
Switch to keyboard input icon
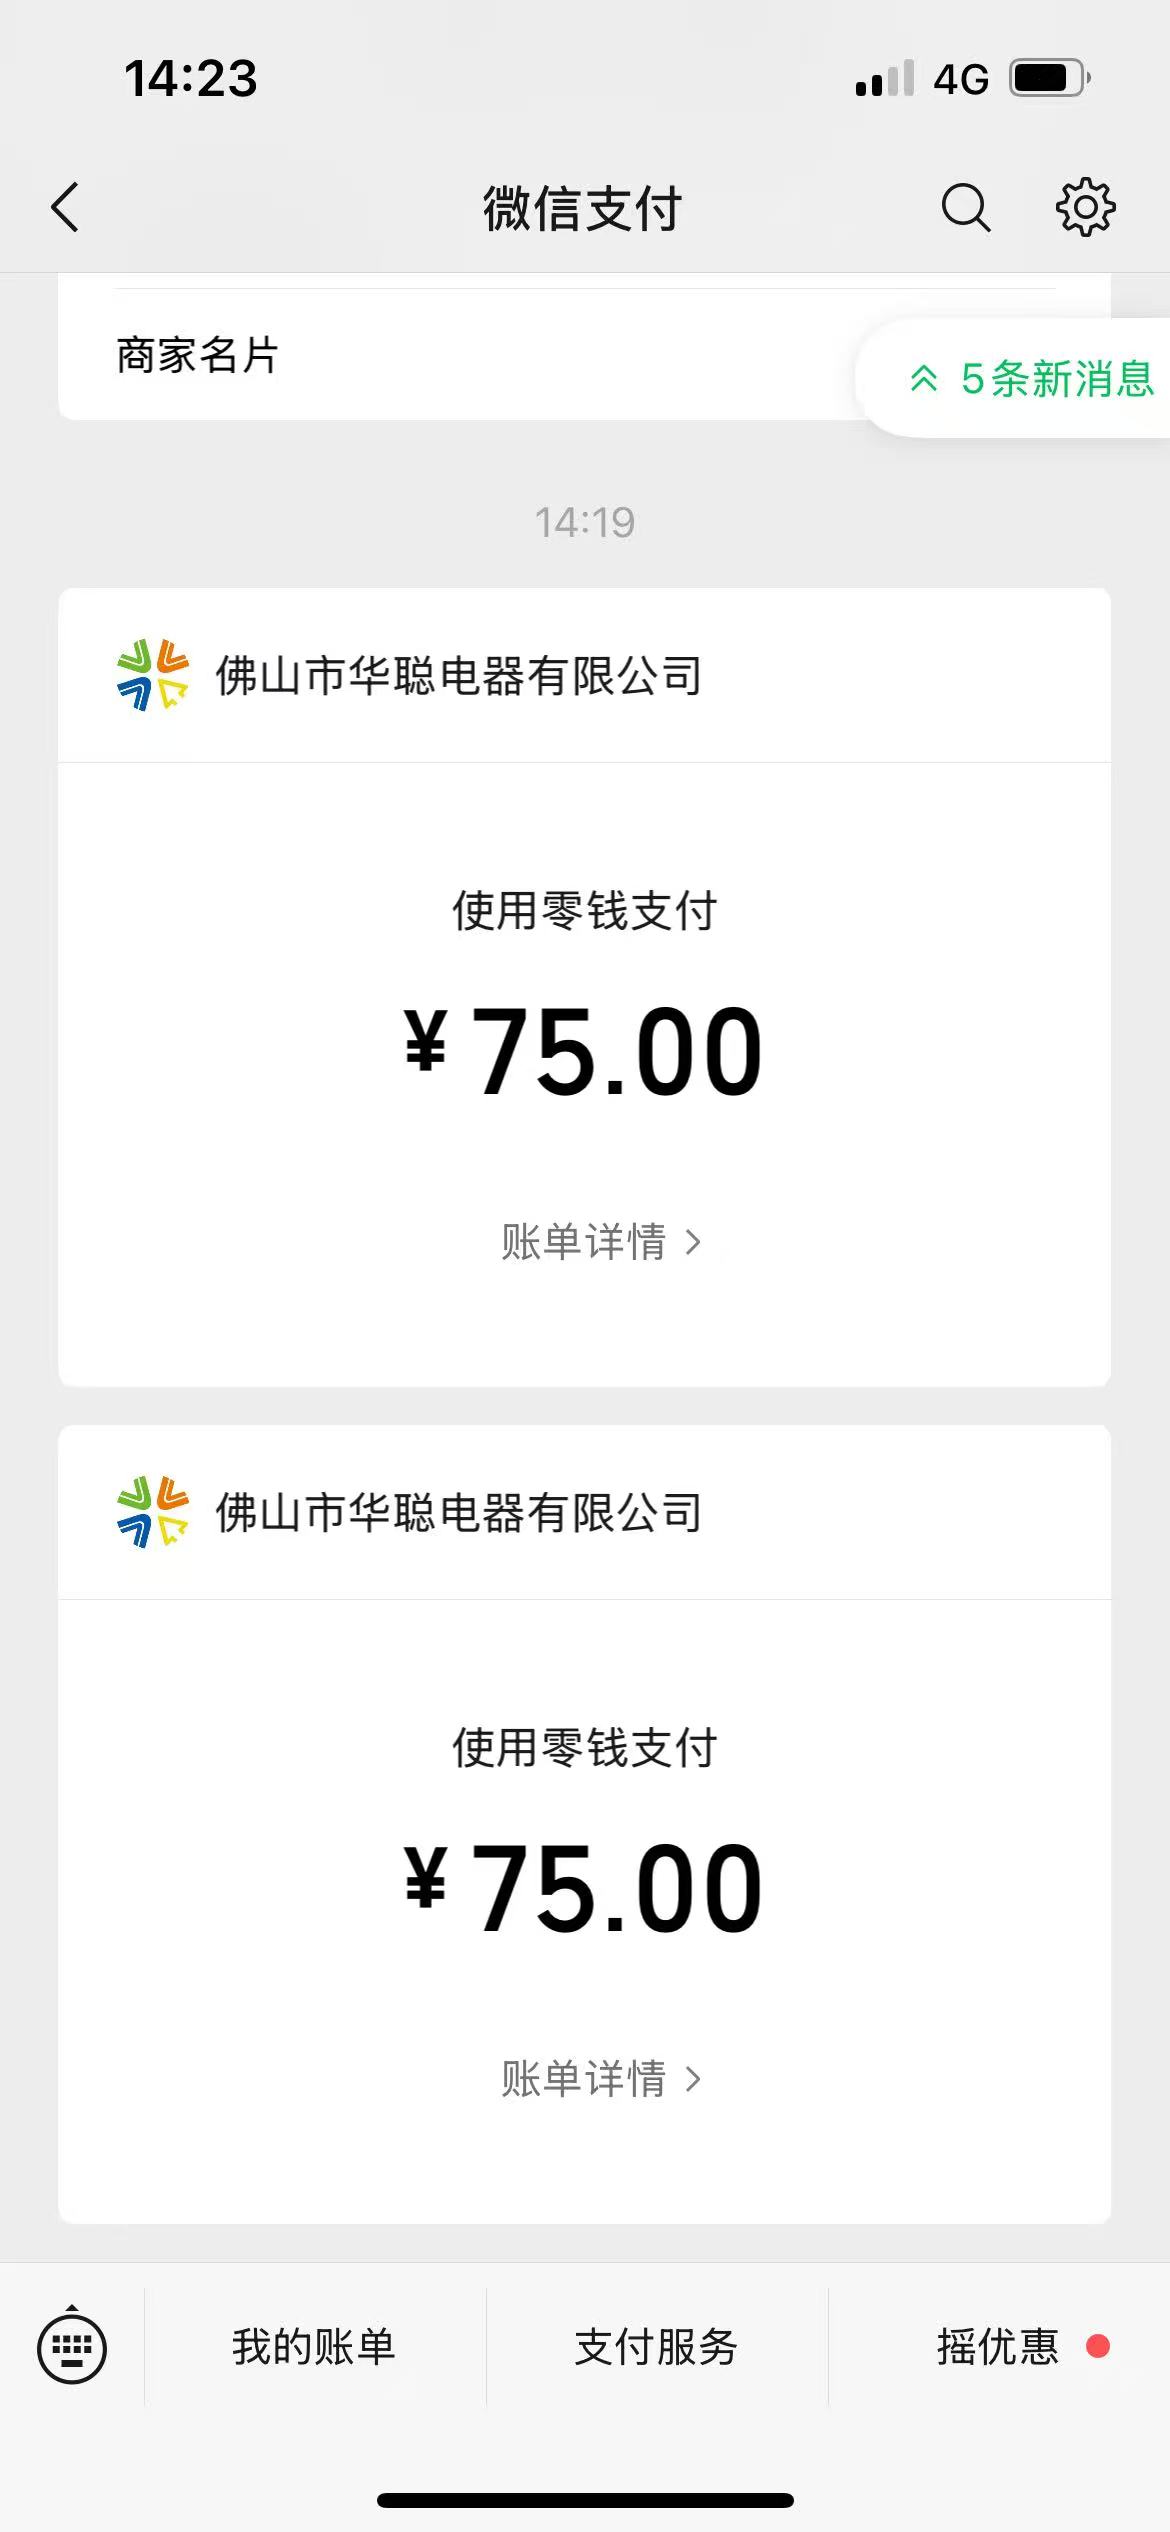click(x=72, y=2346)
